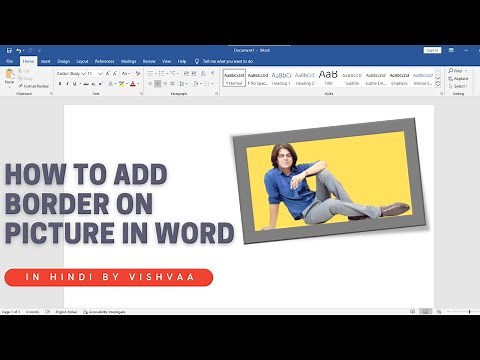
Task: Click the Multilevel List icon
Action: click(173, 73)
